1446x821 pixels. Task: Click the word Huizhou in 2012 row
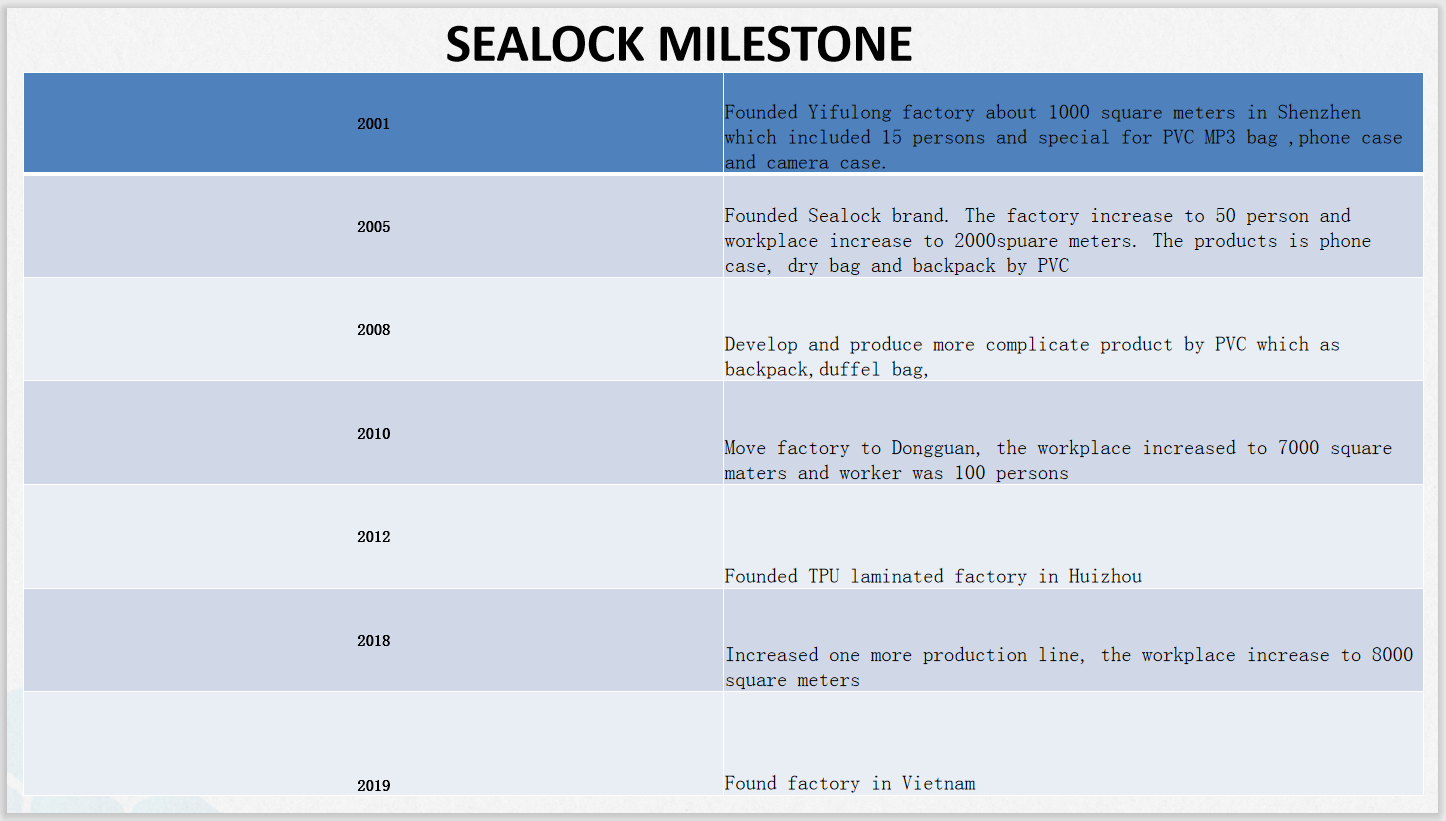[1105, 576]
